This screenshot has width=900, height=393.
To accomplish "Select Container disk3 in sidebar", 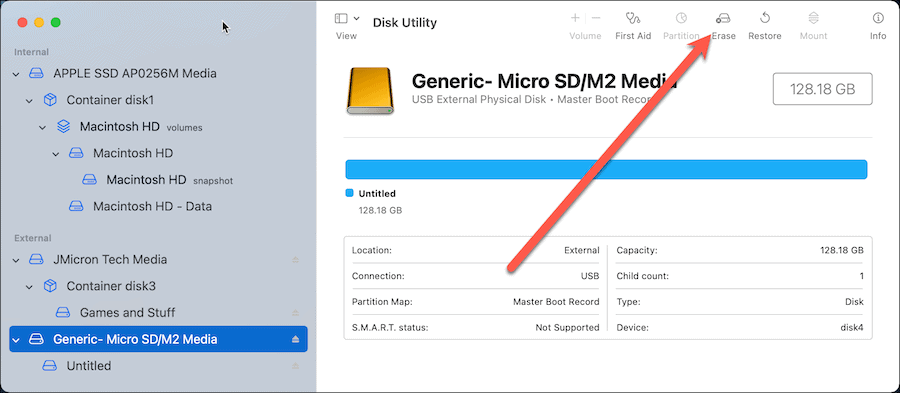I will pyautogui.click(x=111, y=286).
